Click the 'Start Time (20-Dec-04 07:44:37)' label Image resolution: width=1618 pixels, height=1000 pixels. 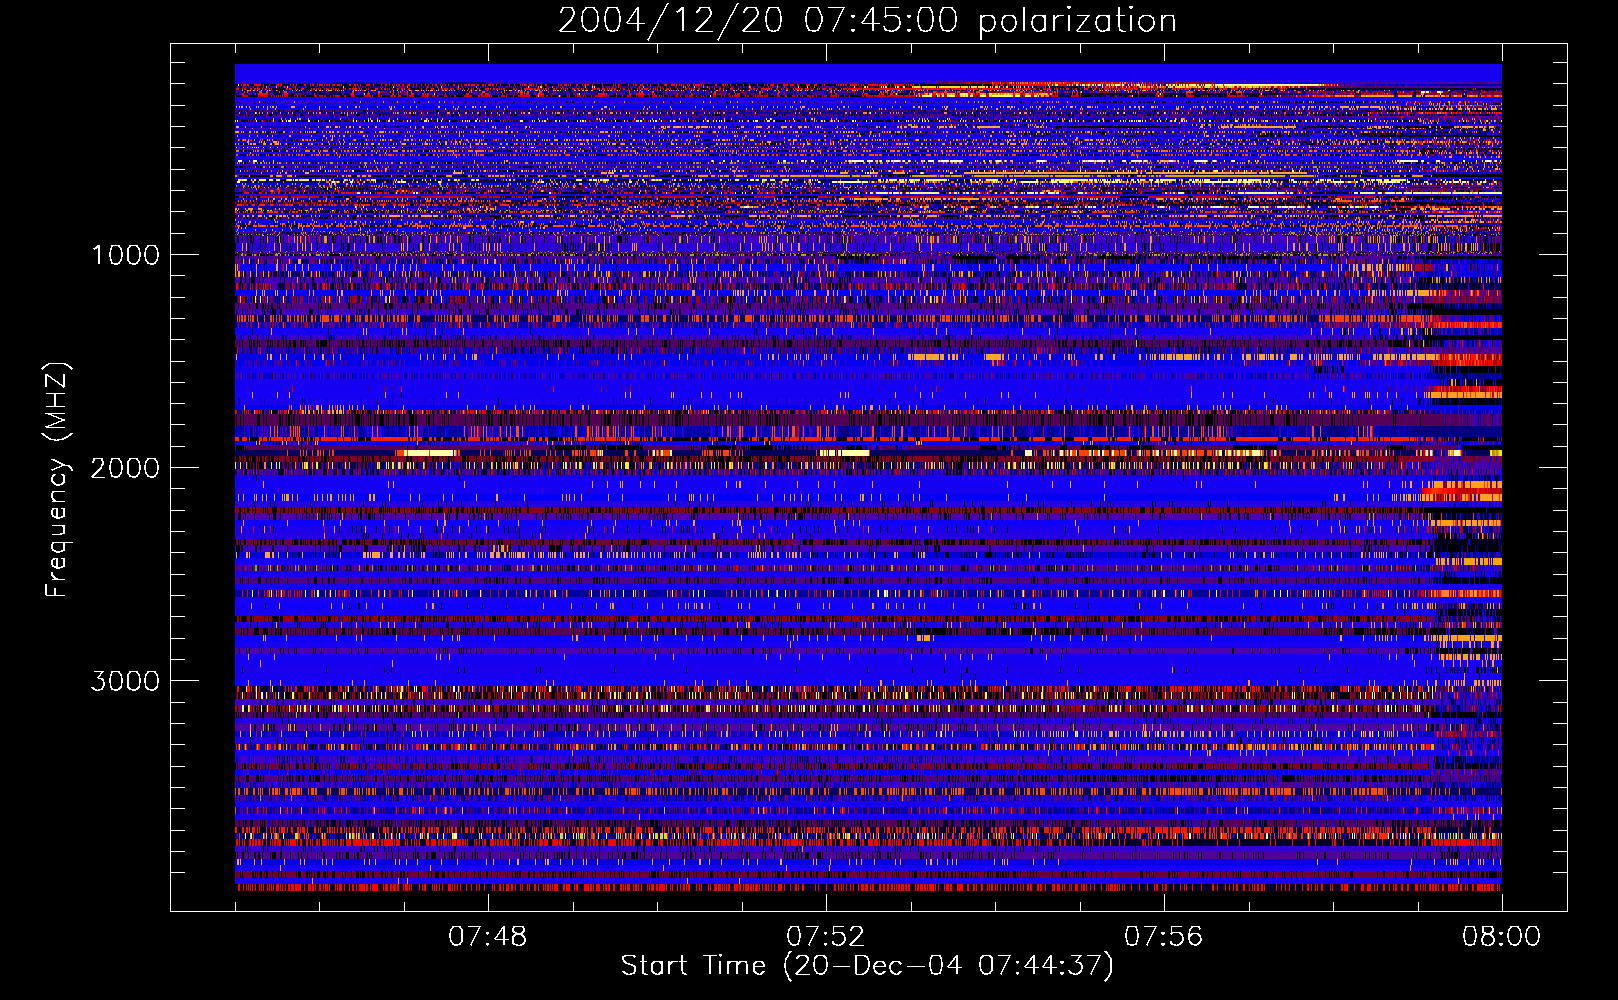tap(867, 966)
